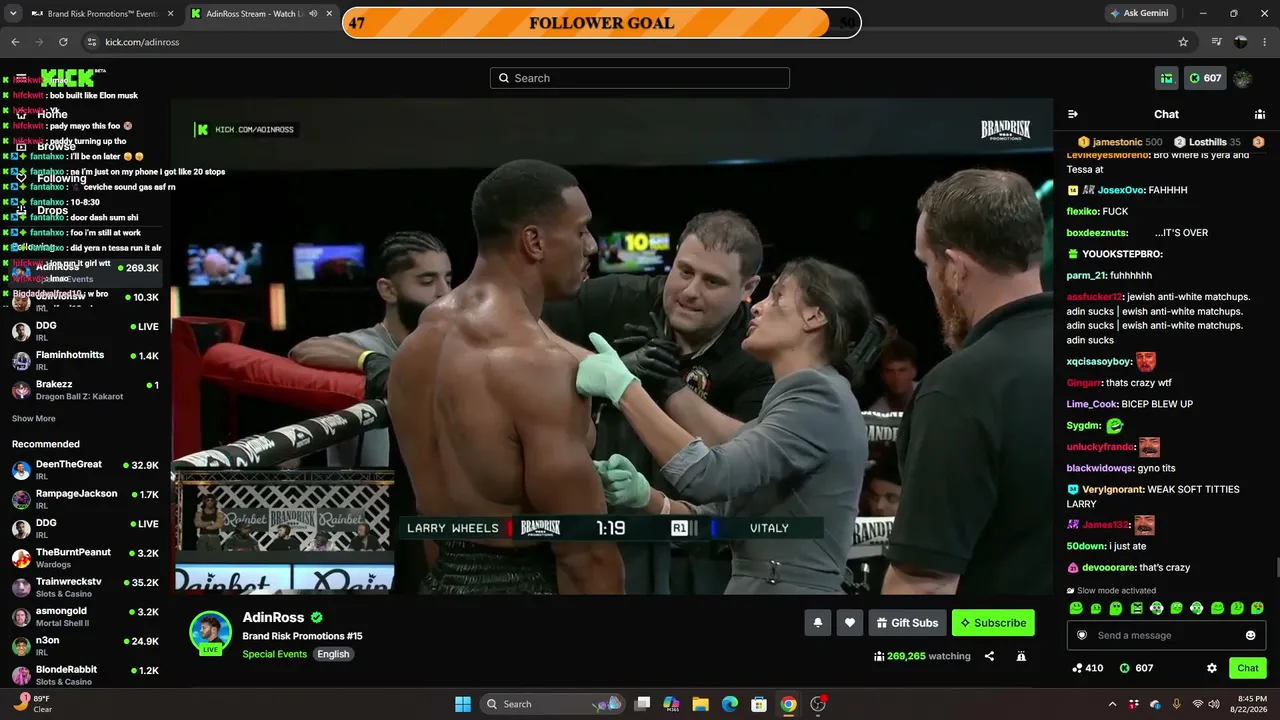Open OBS Studio from the taskbar
Viewport: 1280px width, 720px height.
(818, 704)
